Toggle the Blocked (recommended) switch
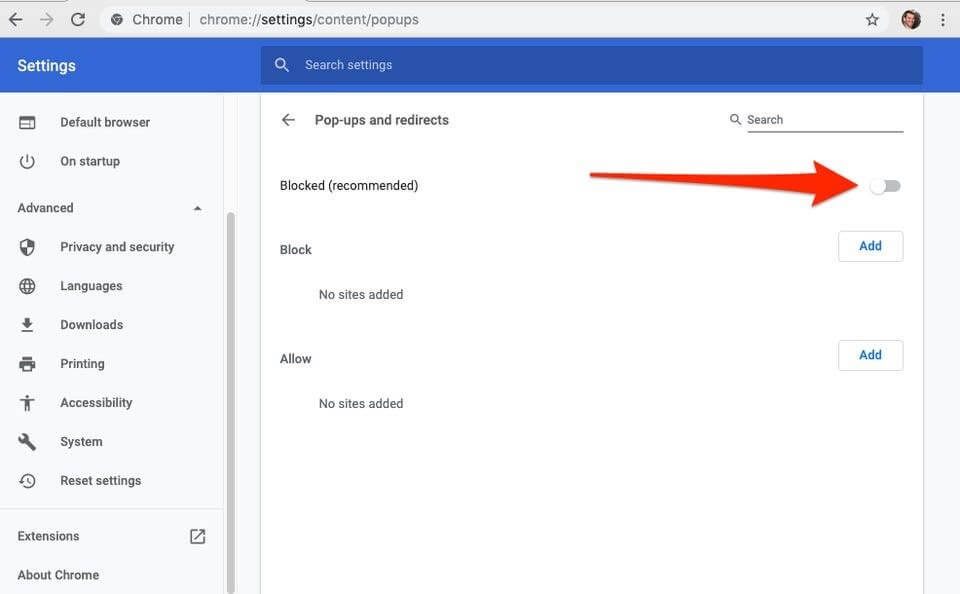The height and width of the screenshot is (594, 960). 885,186
